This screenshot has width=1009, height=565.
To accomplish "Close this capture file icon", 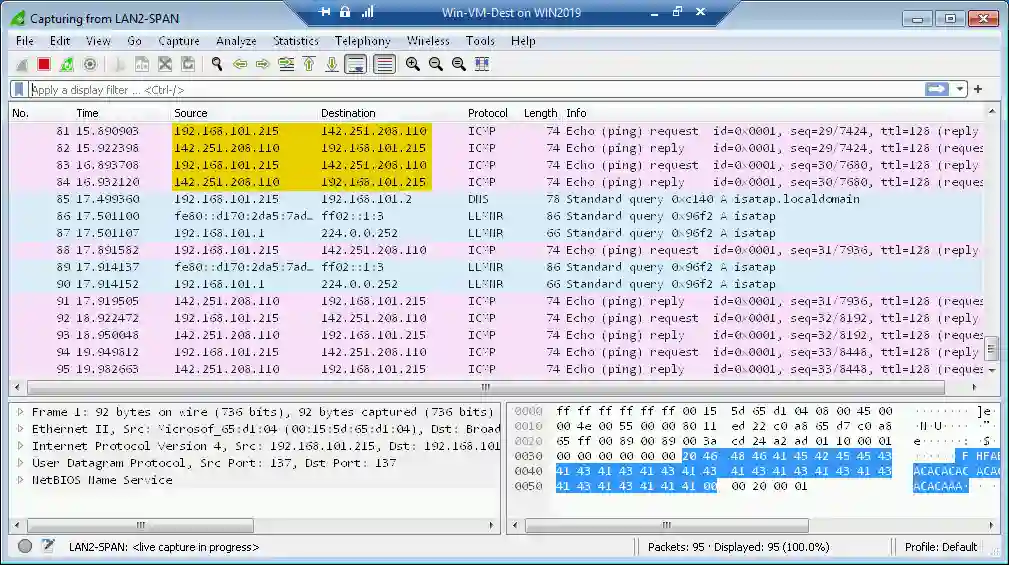I will tap(165, 64).
